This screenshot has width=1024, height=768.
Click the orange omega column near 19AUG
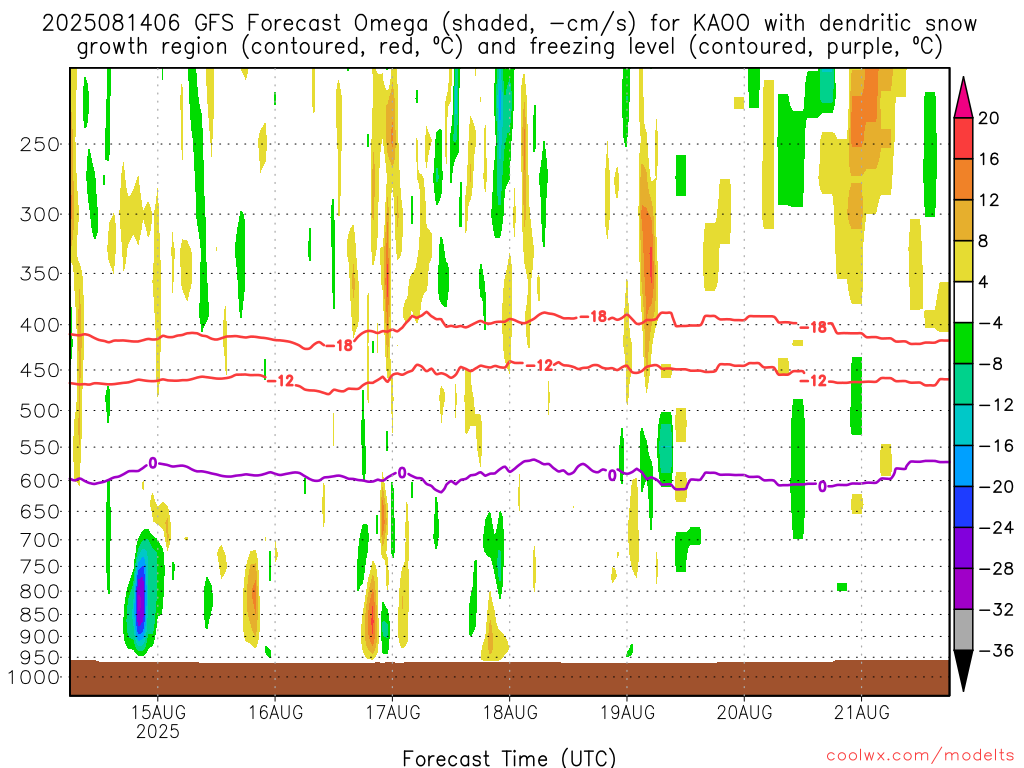647,255
